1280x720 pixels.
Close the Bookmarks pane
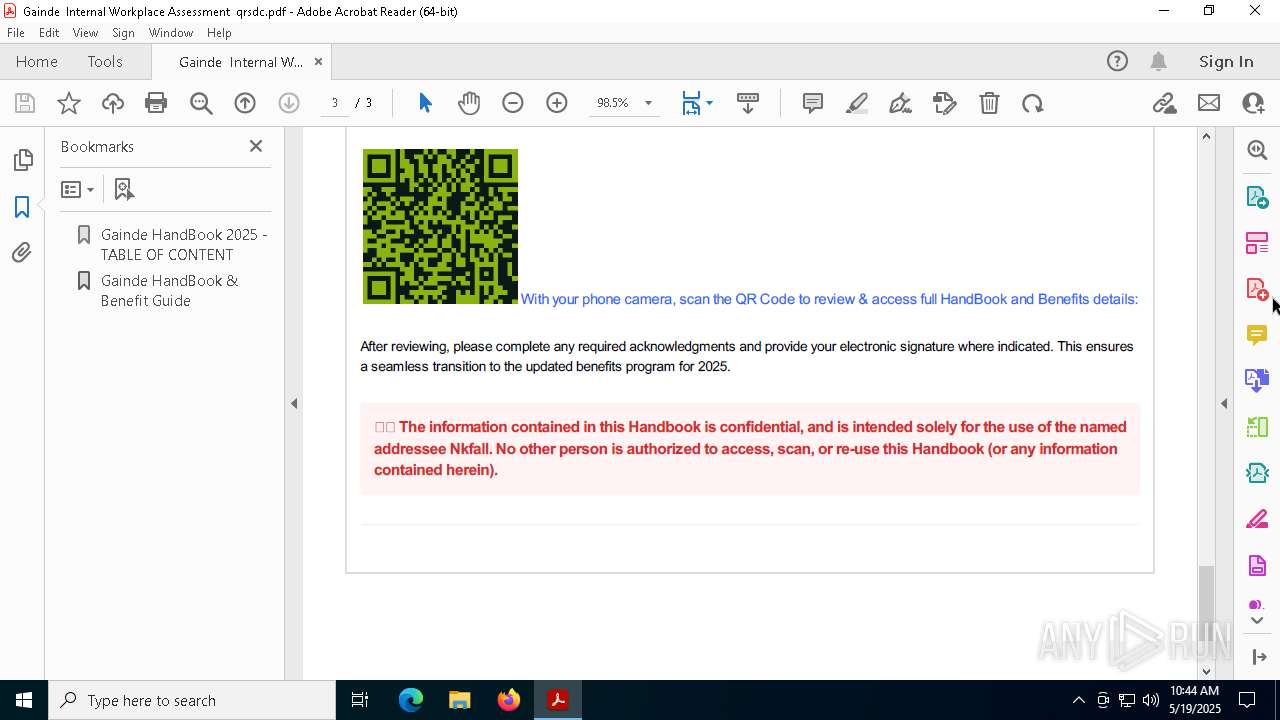click(x=256, y=146)
